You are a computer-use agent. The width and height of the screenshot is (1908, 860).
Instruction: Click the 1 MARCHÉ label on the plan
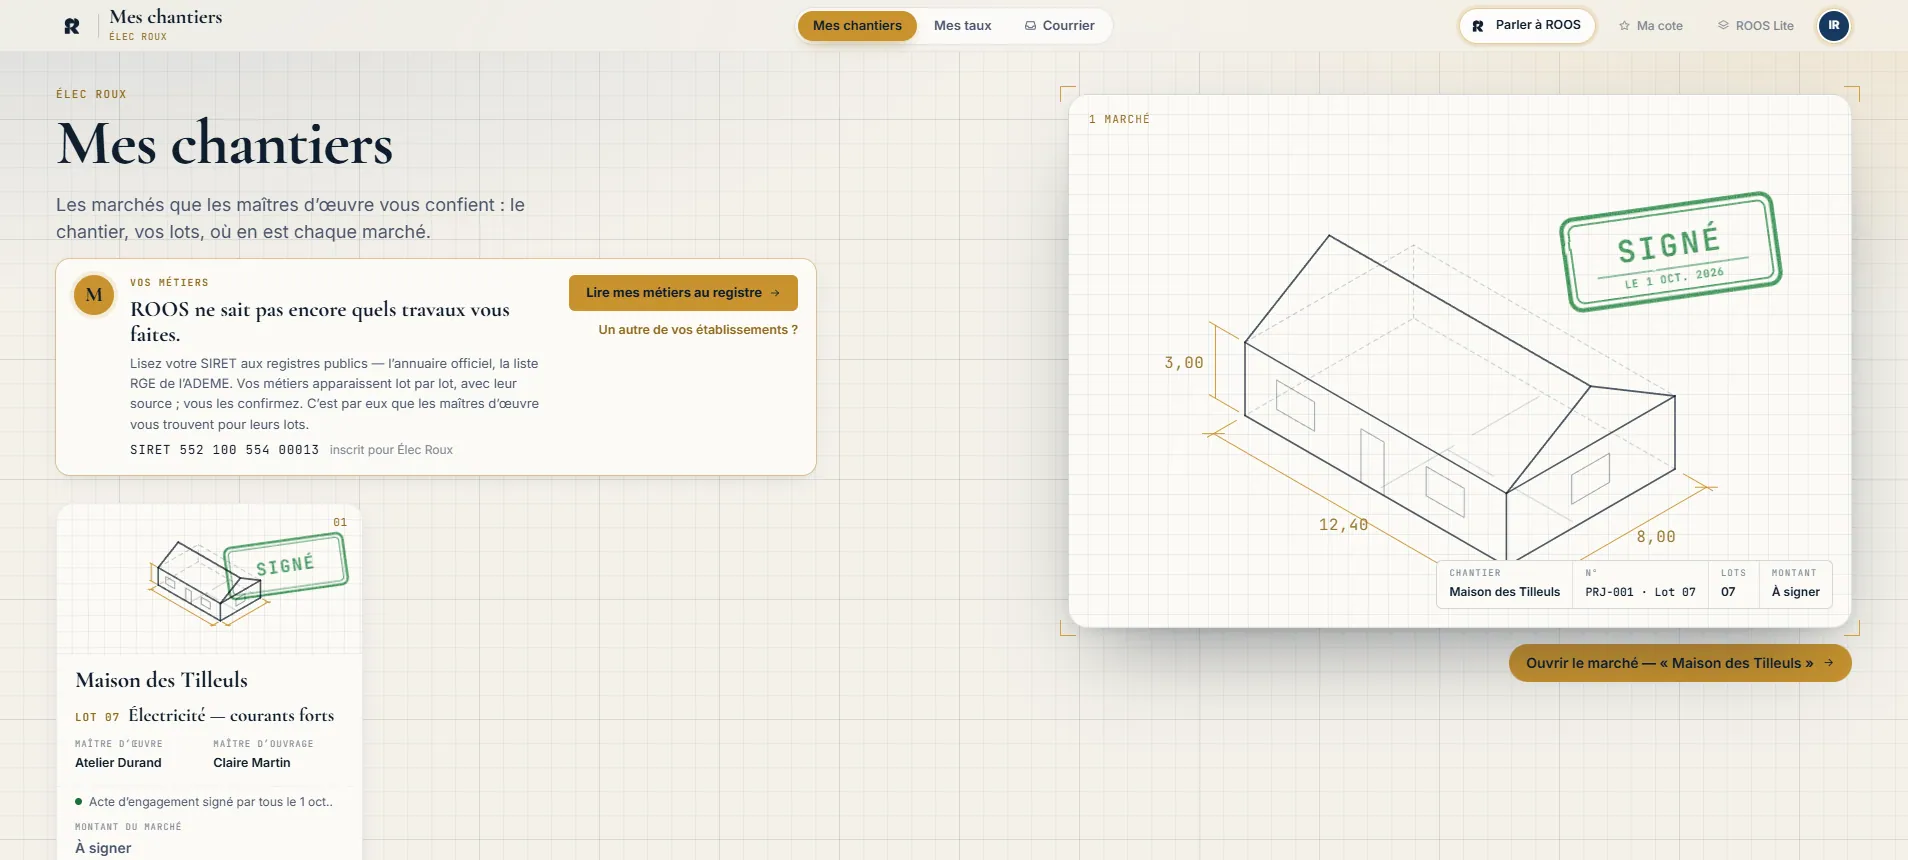[1119, 119]
